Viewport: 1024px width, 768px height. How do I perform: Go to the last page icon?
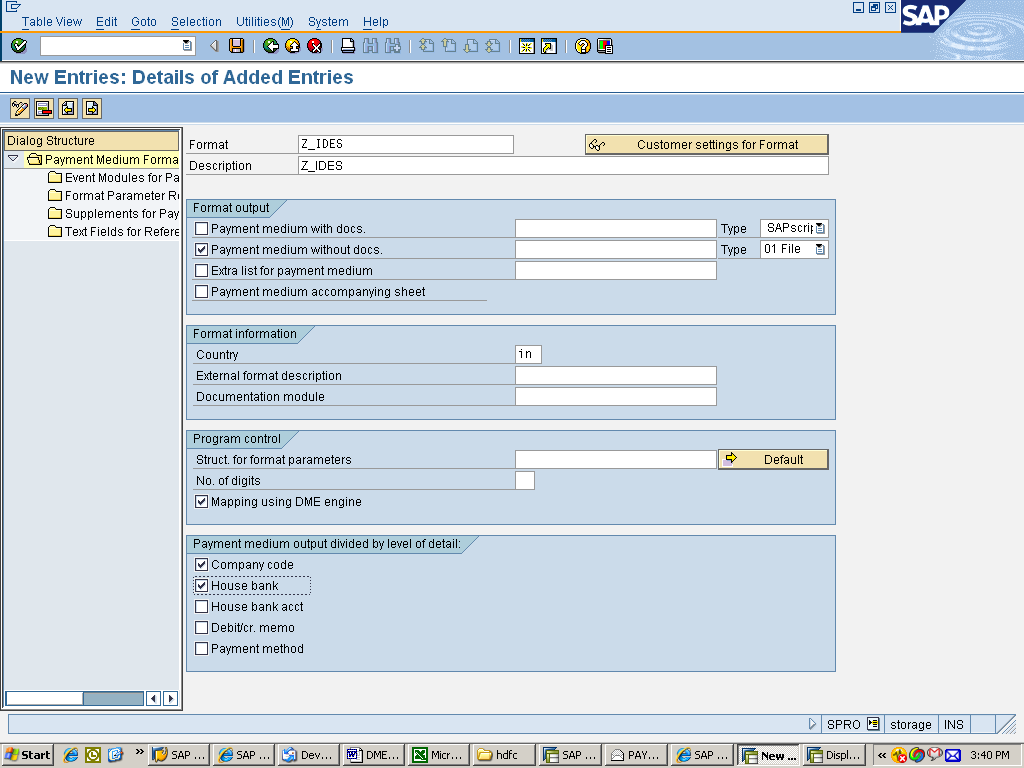click(493, 46)
